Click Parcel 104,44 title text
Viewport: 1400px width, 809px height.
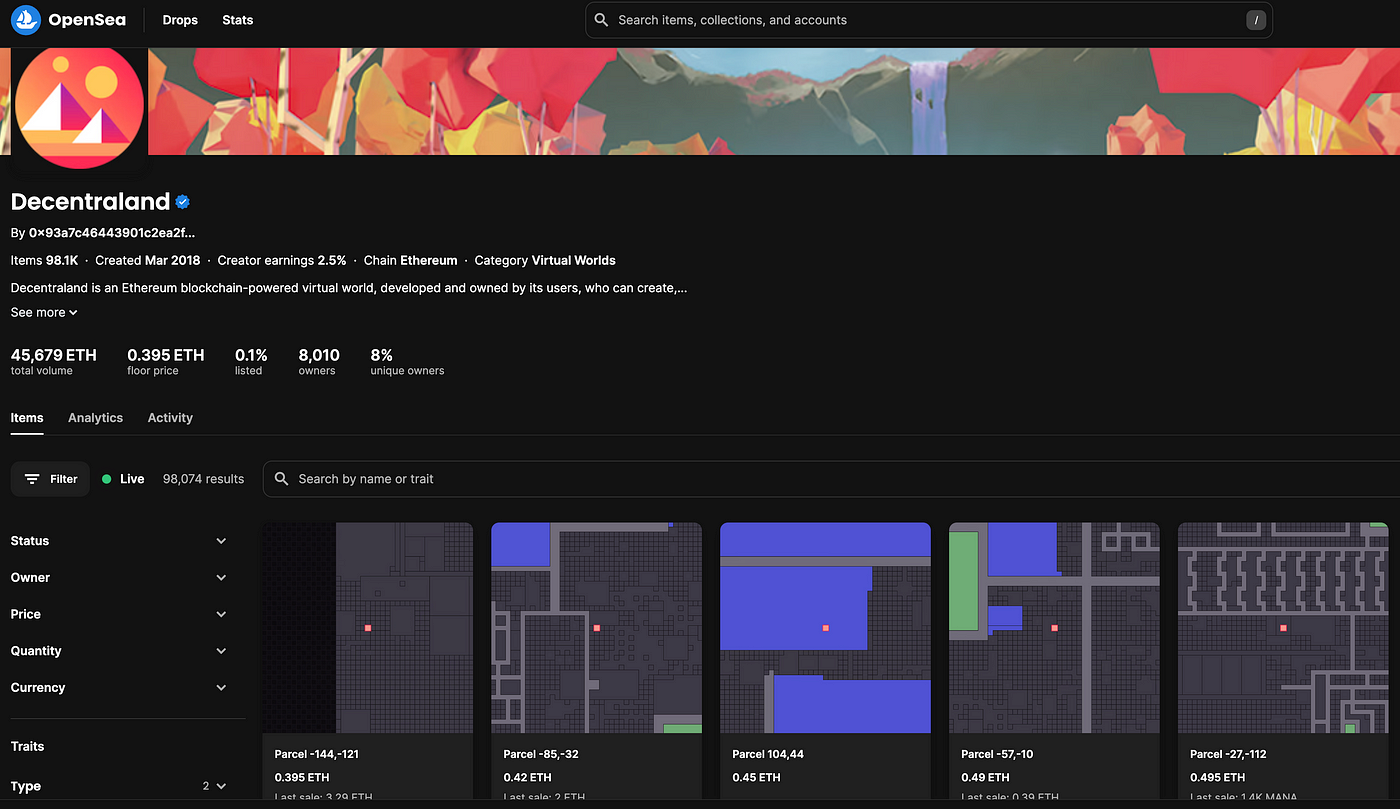tap(768, 755)
